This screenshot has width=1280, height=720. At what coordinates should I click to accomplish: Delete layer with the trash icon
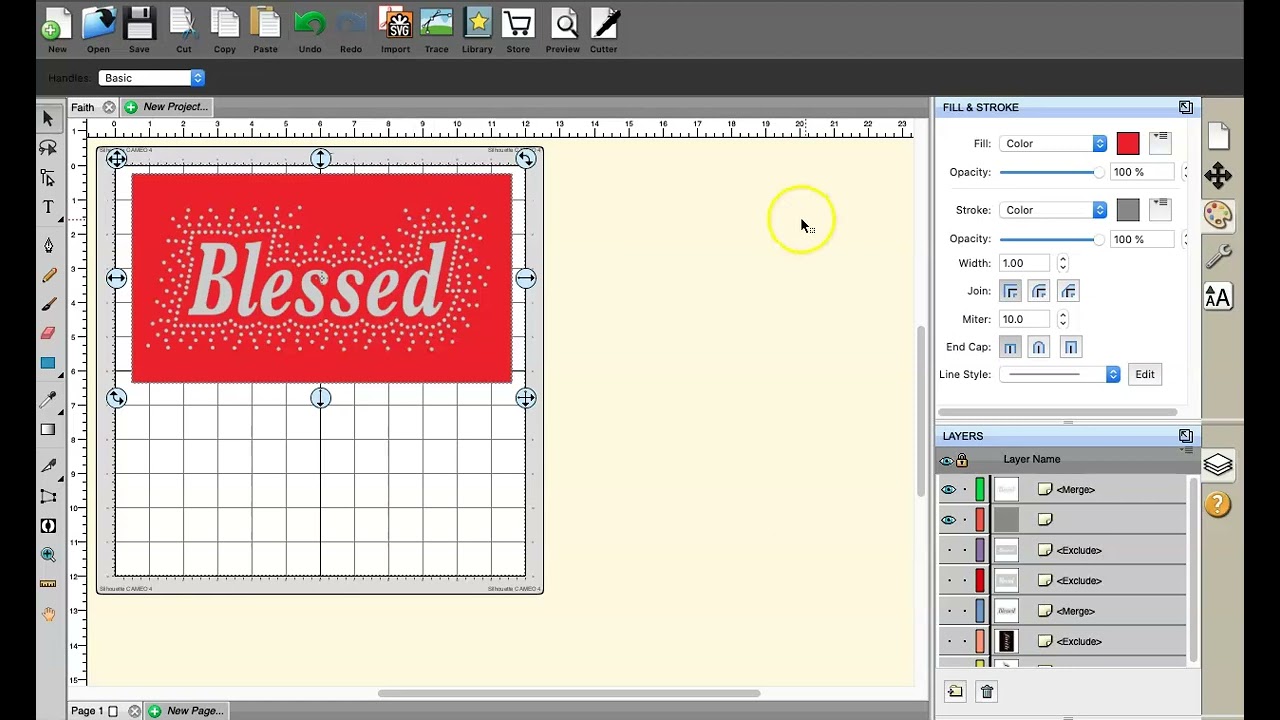987,692
